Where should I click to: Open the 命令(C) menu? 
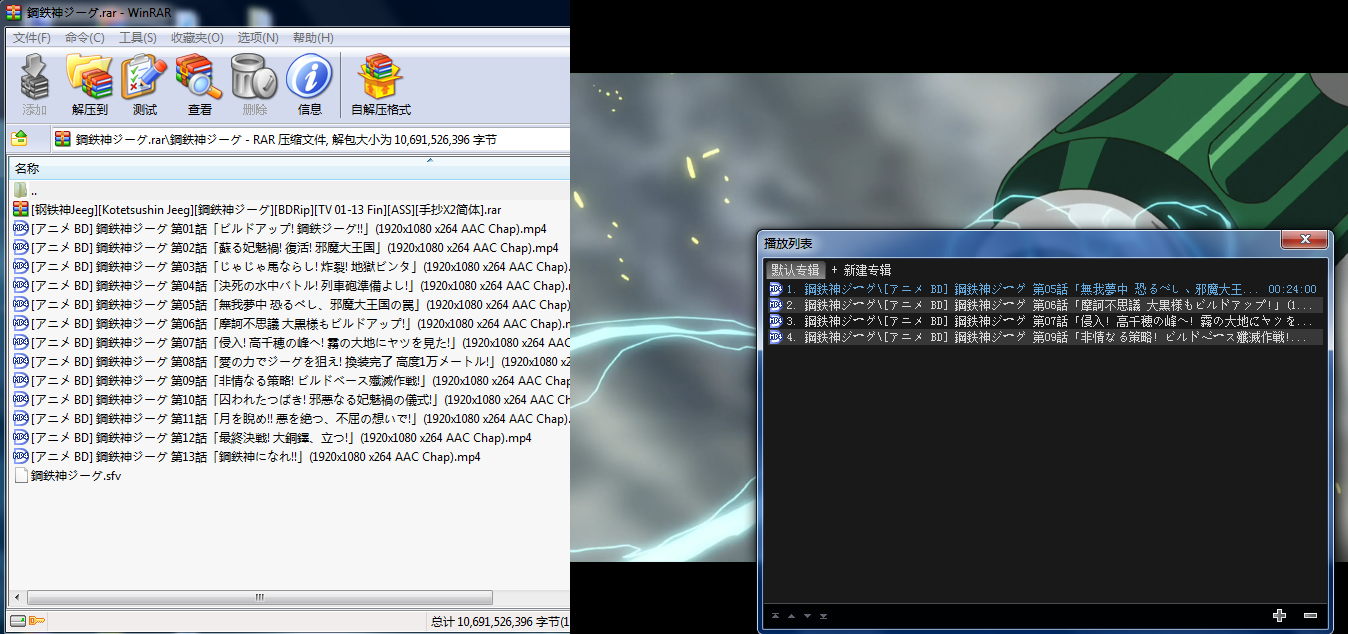[84, 38]
